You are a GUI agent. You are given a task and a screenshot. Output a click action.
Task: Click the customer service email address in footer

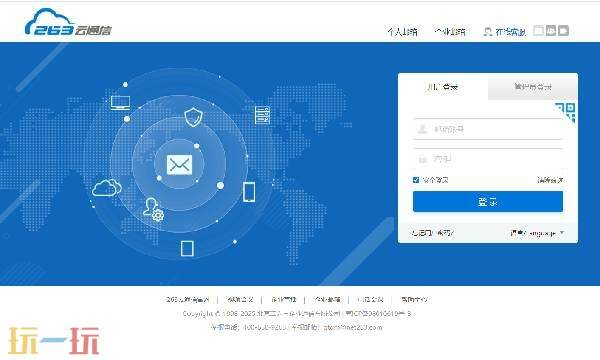pyautogui.click(x=353, y=327)
